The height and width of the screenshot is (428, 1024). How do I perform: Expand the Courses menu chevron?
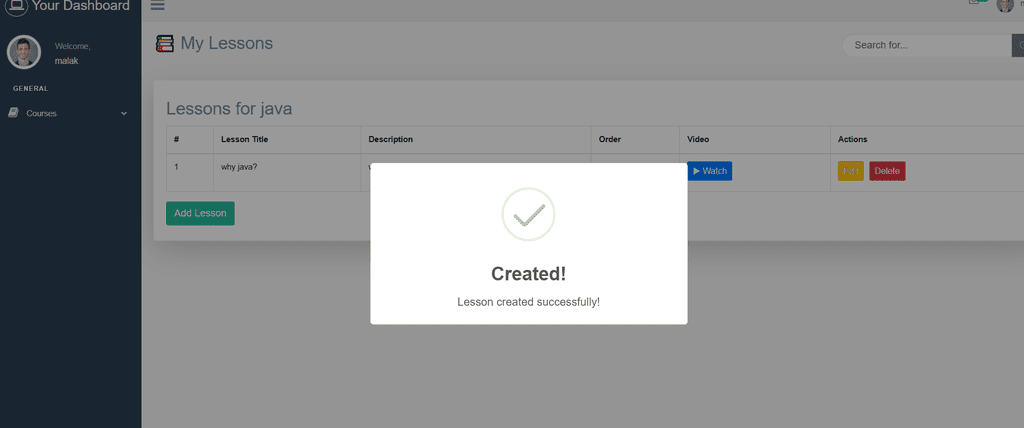[x=124, y=114]
